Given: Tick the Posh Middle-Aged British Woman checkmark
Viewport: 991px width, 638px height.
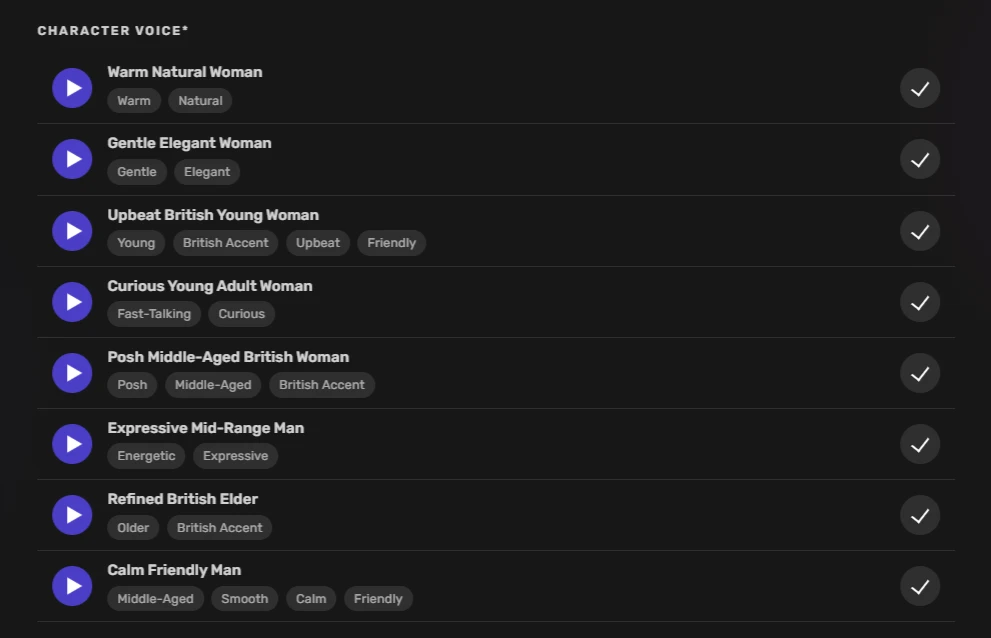Looking at the screenshot, I should pos(920,373).
